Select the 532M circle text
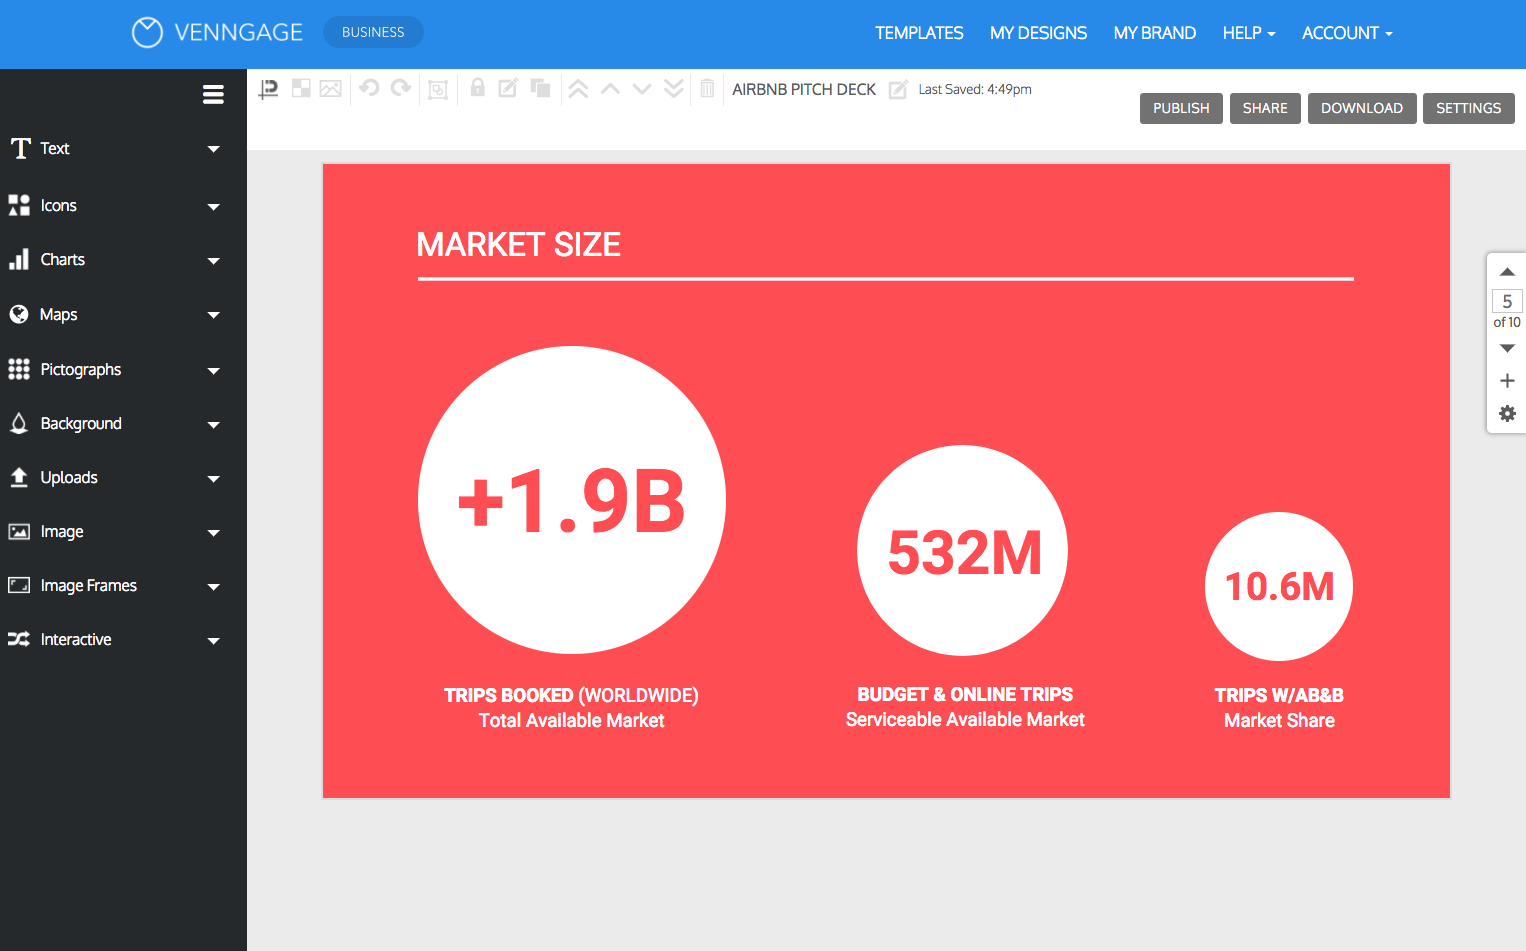This screenshot has width=1526, height=951. 965,553
